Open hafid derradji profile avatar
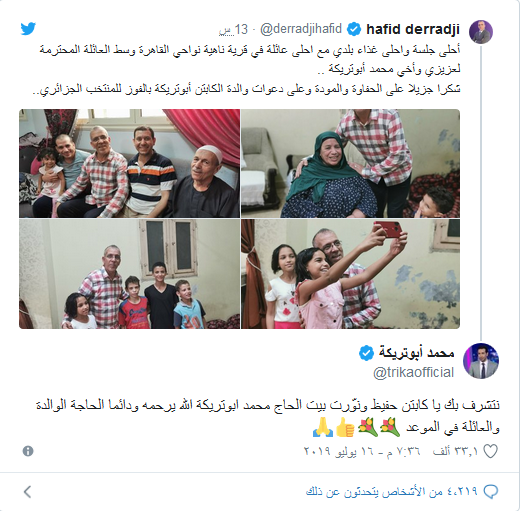The height and width of the screenshot is (518, 521). [481, 32]
